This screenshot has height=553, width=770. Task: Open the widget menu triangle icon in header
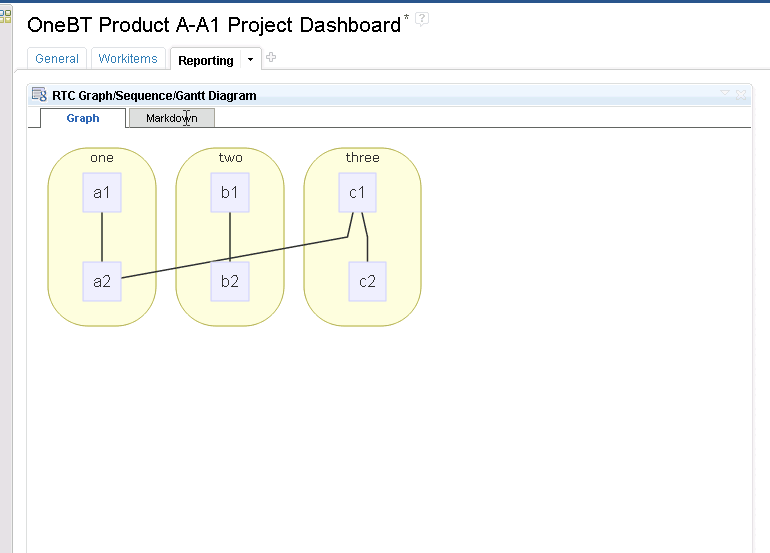[725, 94]
